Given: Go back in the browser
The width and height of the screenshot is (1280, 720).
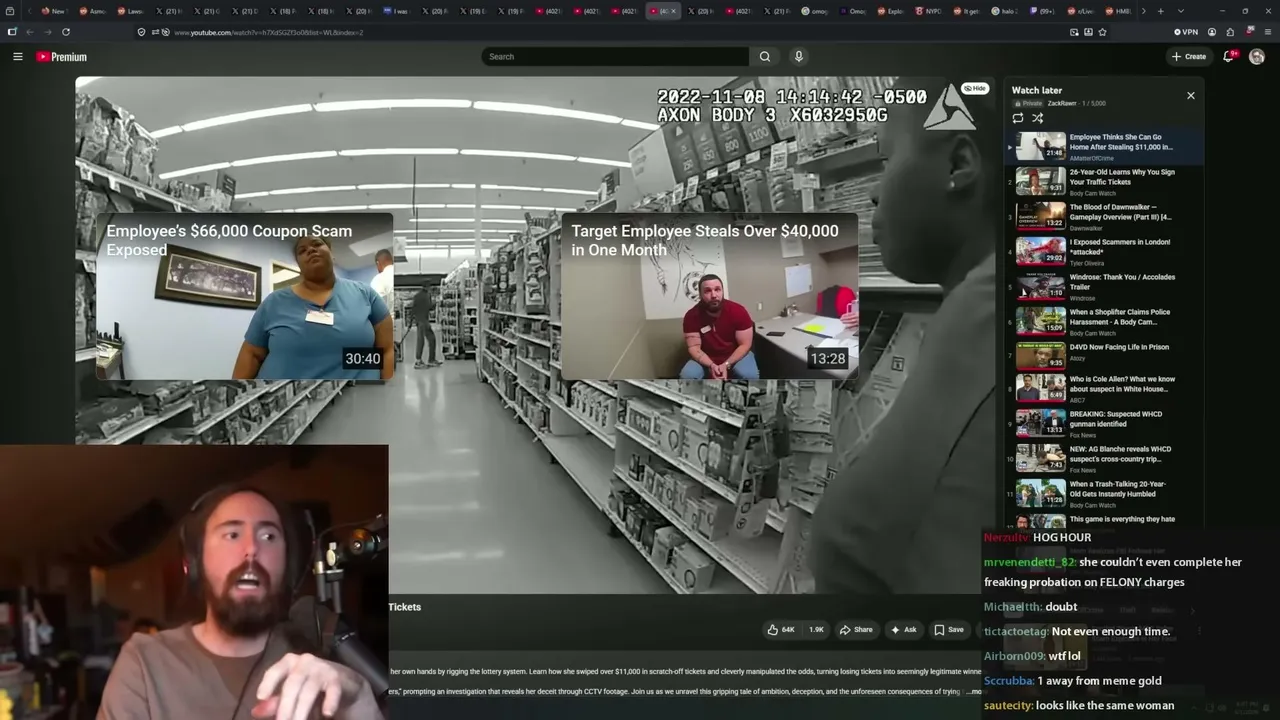Looking at the screenshot, I should click(x=30, y=32).
